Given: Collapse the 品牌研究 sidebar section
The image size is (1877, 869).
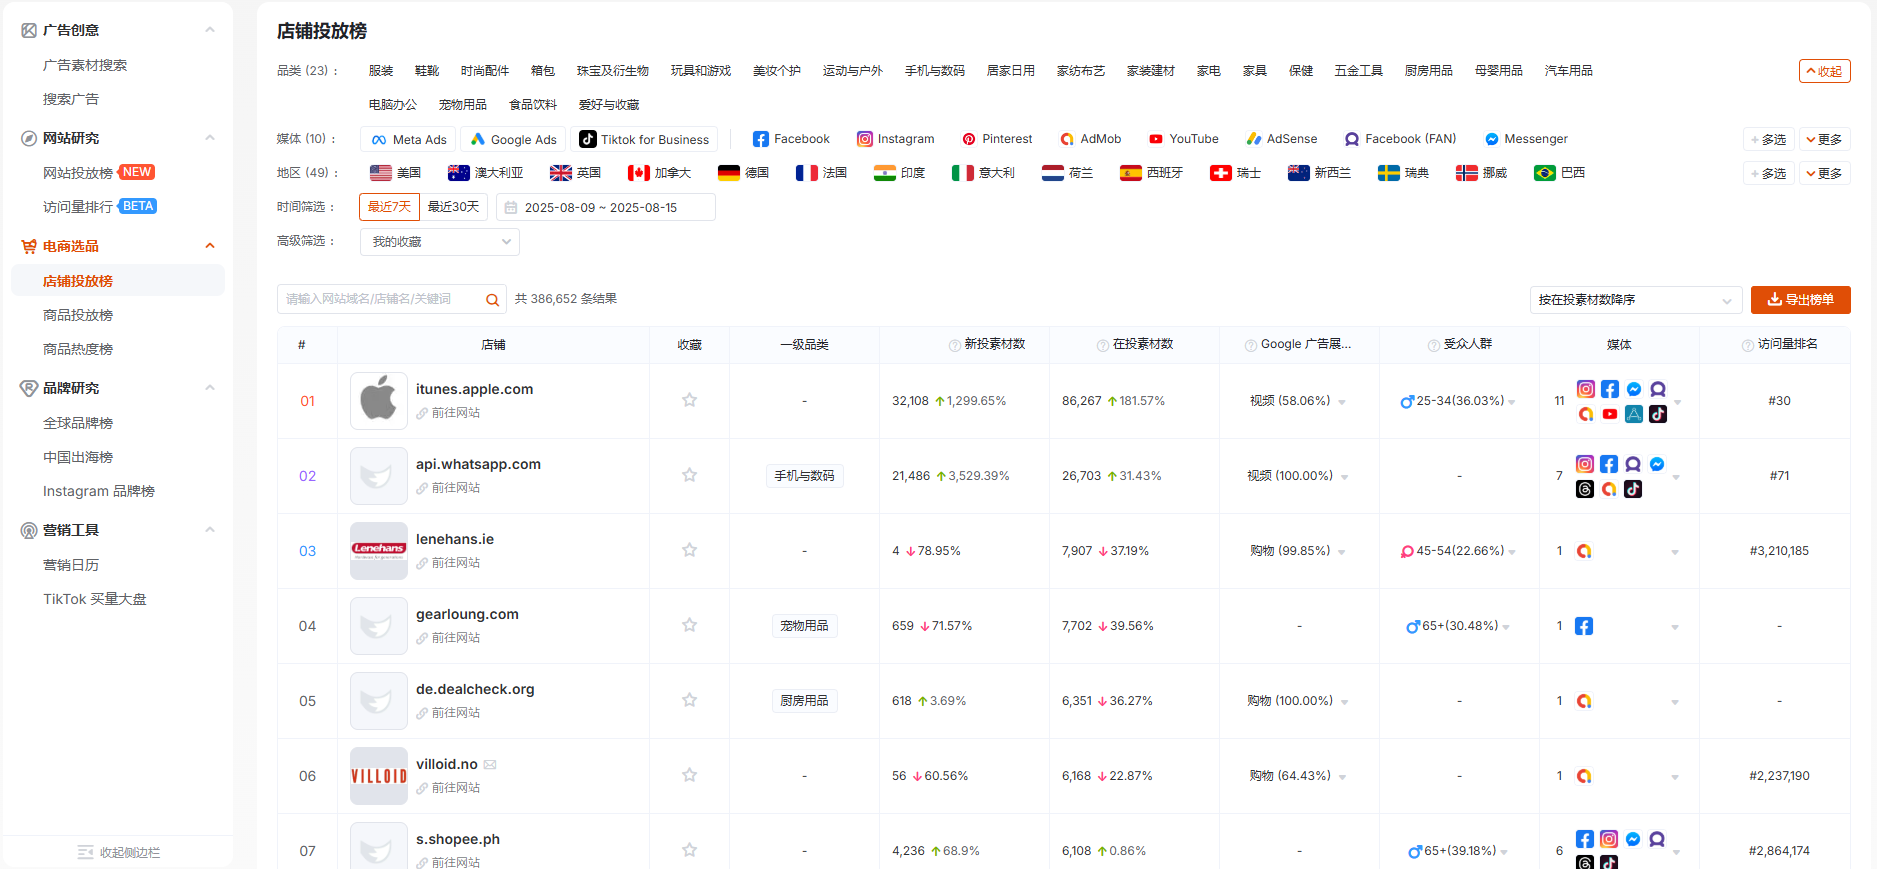Looking at the screenshot, I should [210, 388].
